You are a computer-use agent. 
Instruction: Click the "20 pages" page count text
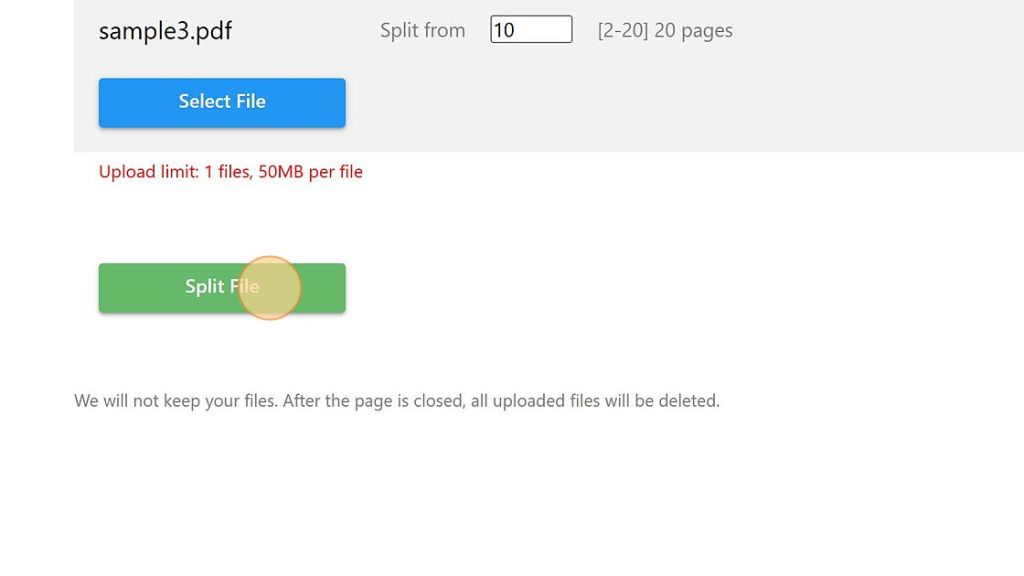coord(693,31)
